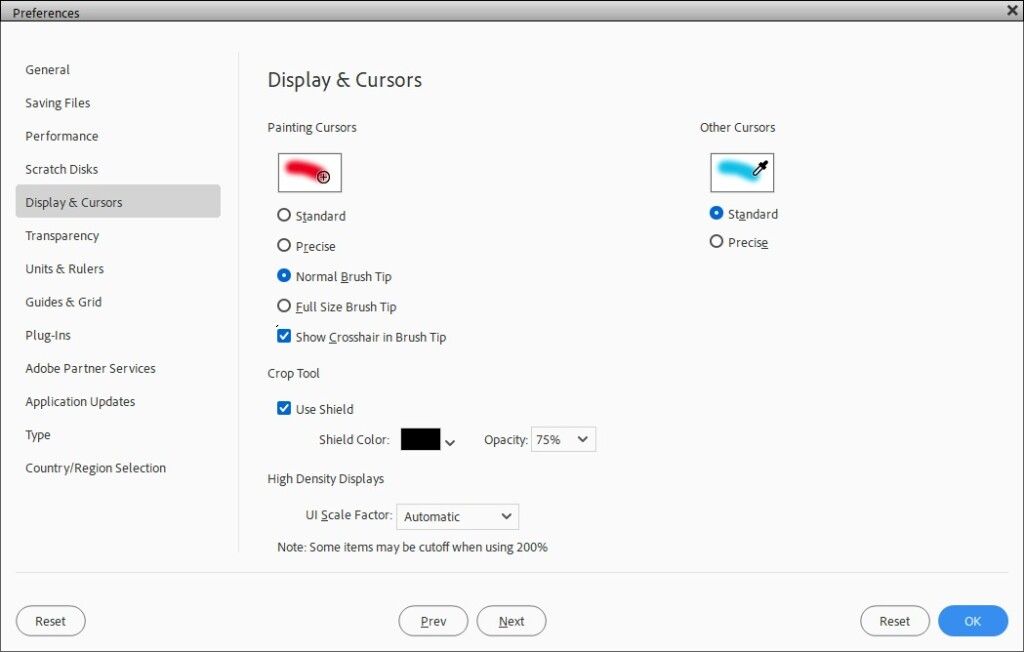The image size is (1024, 652).
Task: Select the Standard painting cursor option
Action: tap(285, 215)
